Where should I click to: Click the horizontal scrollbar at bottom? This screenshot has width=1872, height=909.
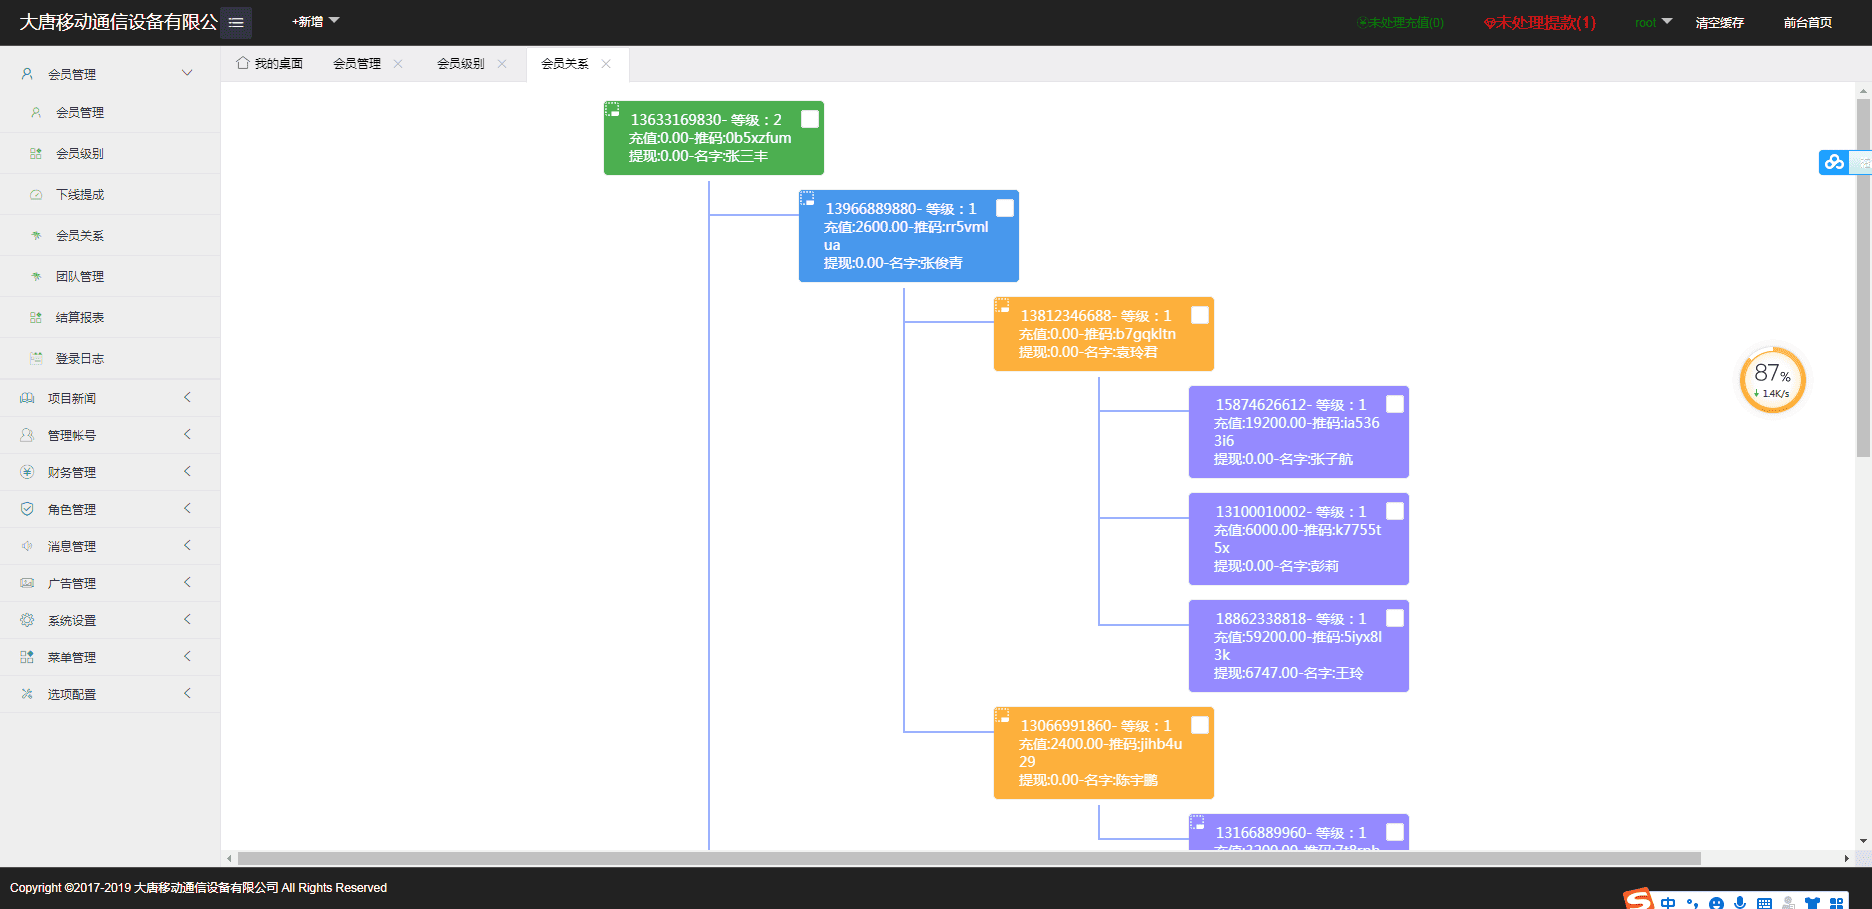[x=968, y=858]
